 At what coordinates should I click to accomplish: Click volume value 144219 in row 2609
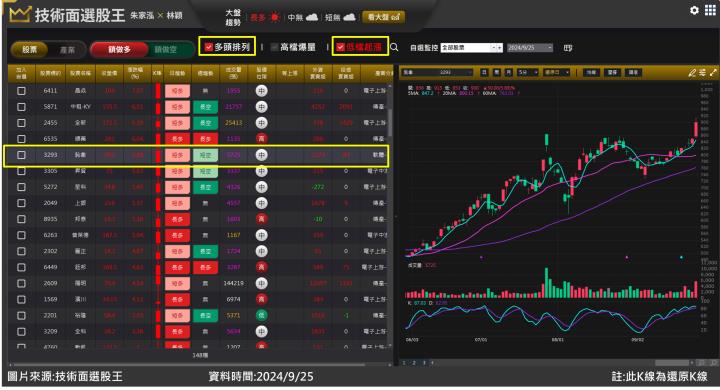pyautogui.click(x=233, y=283)
